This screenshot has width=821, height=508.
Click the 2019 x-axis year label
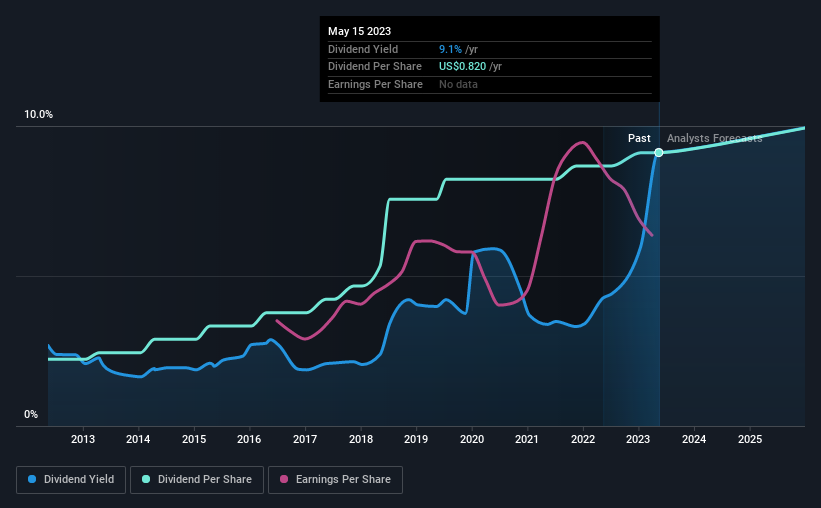(x=416, y=439)
